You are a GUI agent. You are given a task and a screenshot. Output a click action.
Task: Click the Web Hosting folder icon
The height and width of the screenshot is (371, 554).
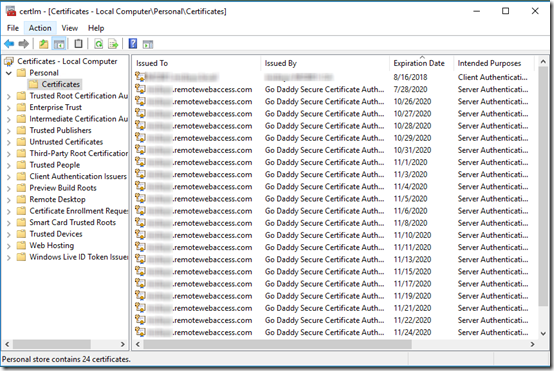click(x=22, y=245)
